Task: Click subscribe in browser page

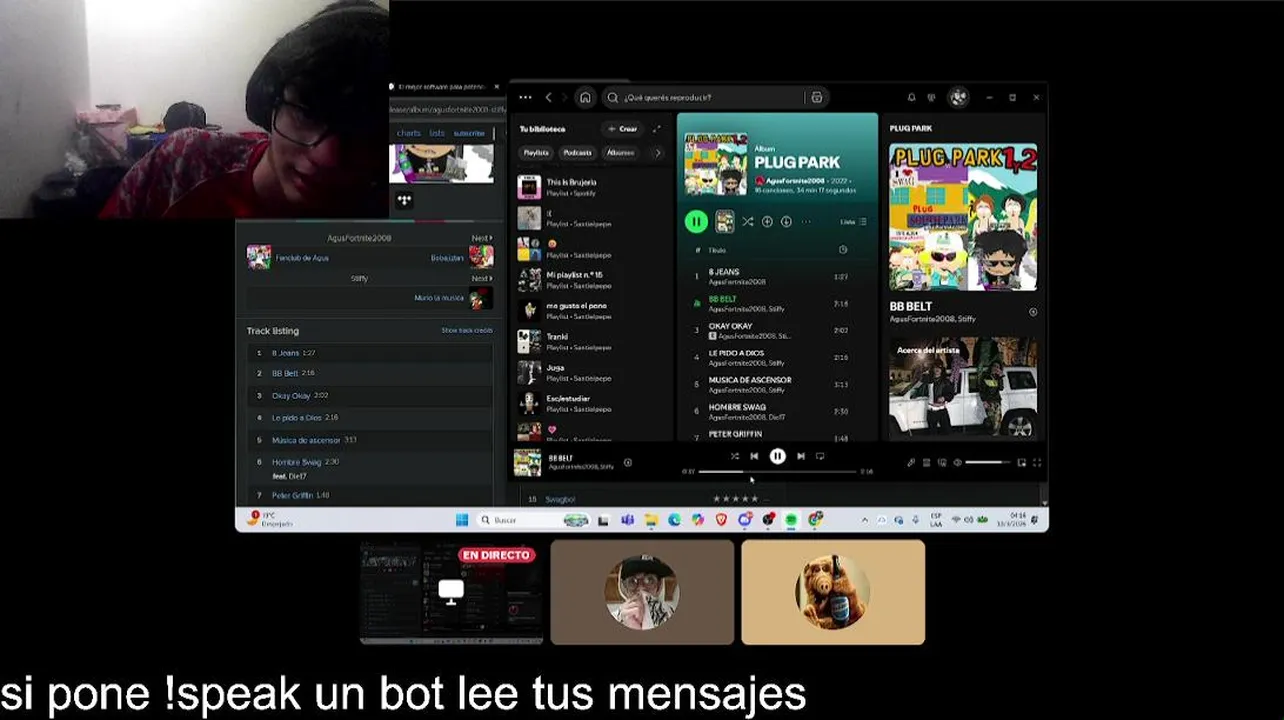Action: [469, 133]
